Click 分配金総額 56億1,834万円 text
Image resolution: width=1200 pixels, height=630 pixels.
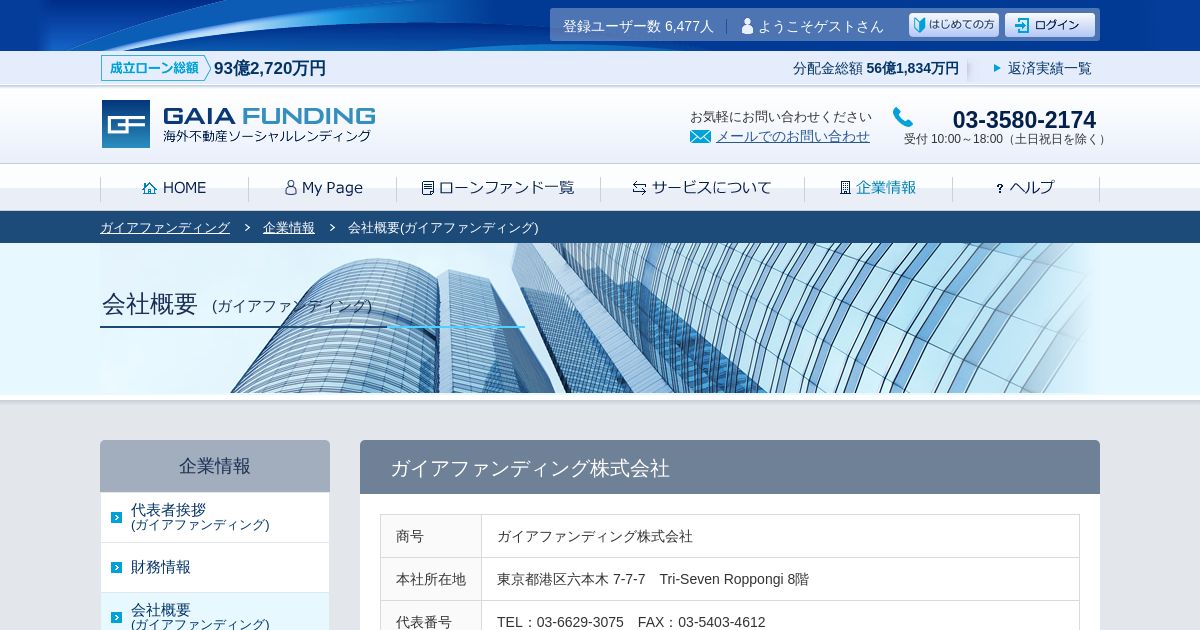pos(876,68)
